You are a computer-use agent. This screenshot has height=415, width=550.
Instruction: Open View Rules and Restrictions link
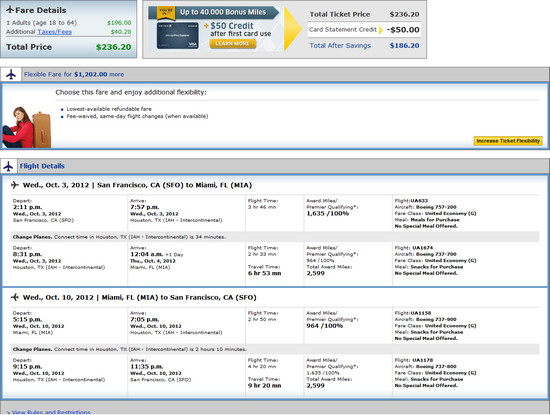(51, 412)
